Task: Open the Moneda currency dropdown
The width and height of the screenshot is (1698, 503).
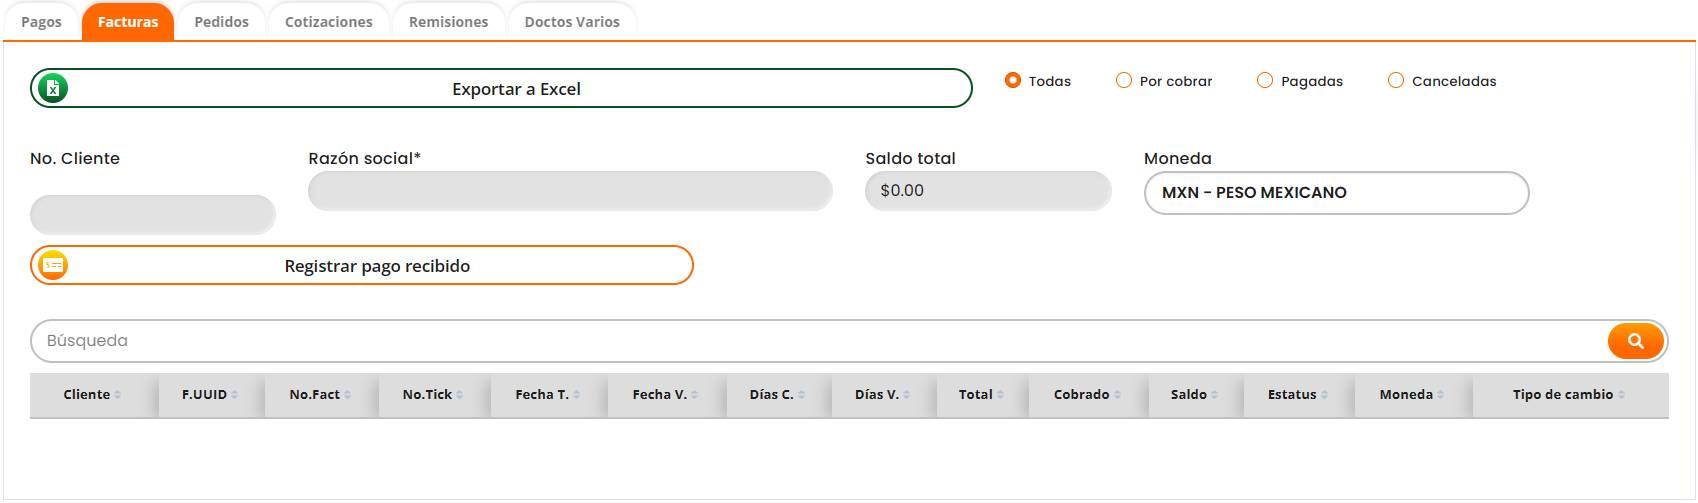Action: pos(1336,193)
